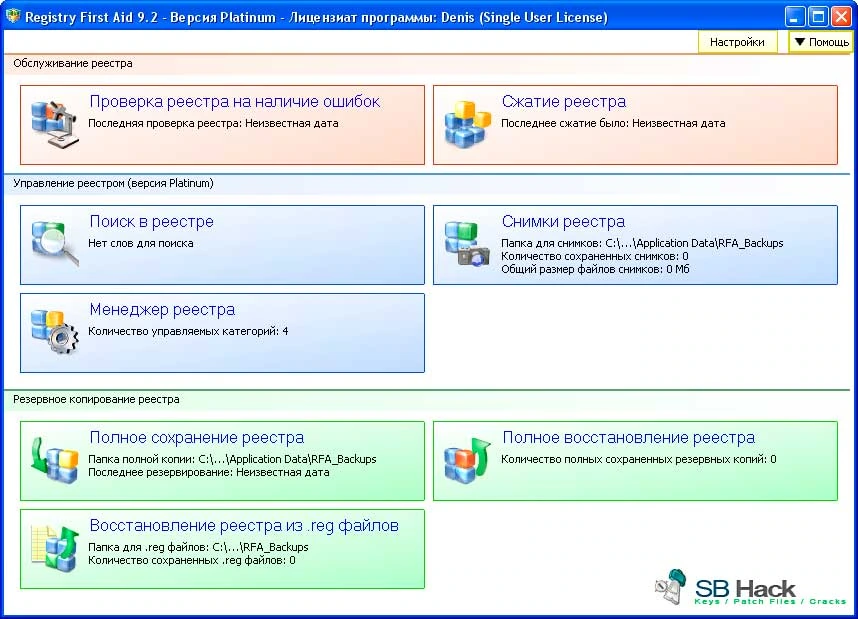Open Проверка реестра на наличие ошибок
Viewport: 858px width, 619px height.
pyautogui.click(x=222, y=125)
